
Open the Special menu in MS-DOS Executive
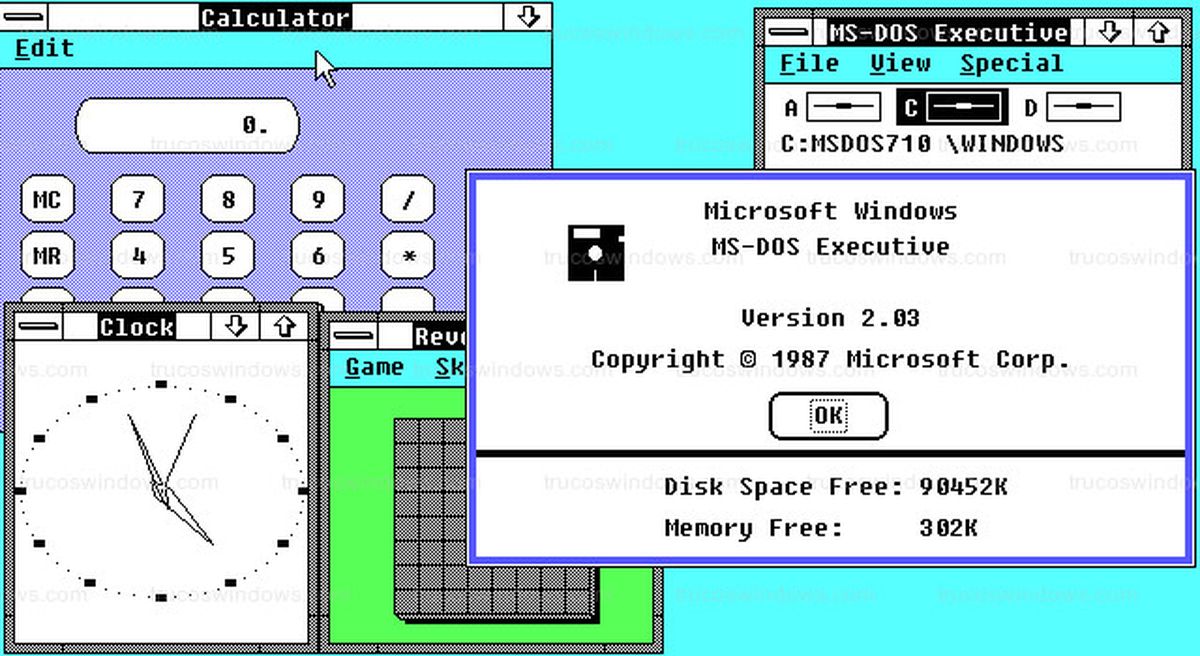(x=1011, y=64)
